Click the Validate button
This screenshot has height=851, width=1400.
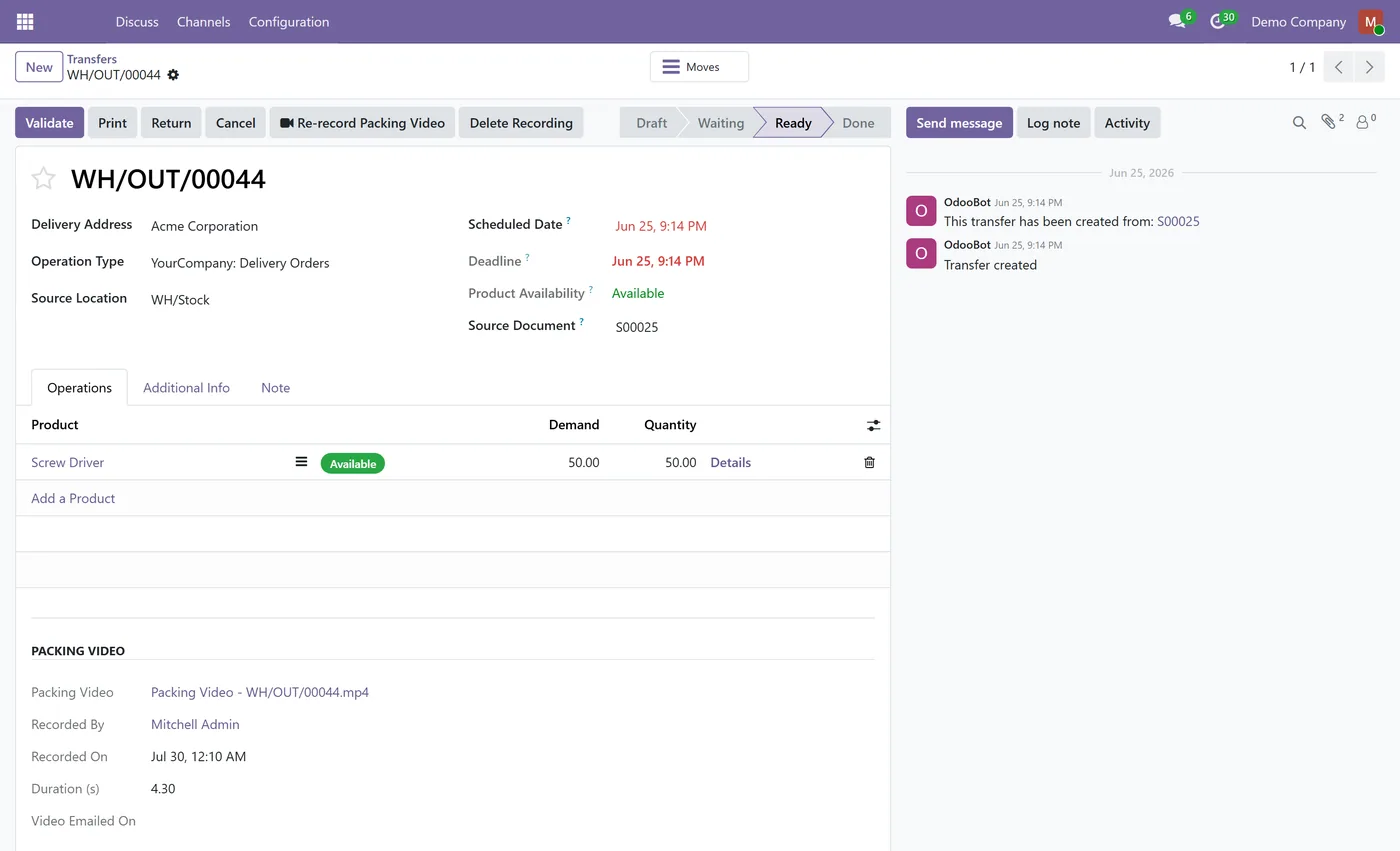[49, 123]
